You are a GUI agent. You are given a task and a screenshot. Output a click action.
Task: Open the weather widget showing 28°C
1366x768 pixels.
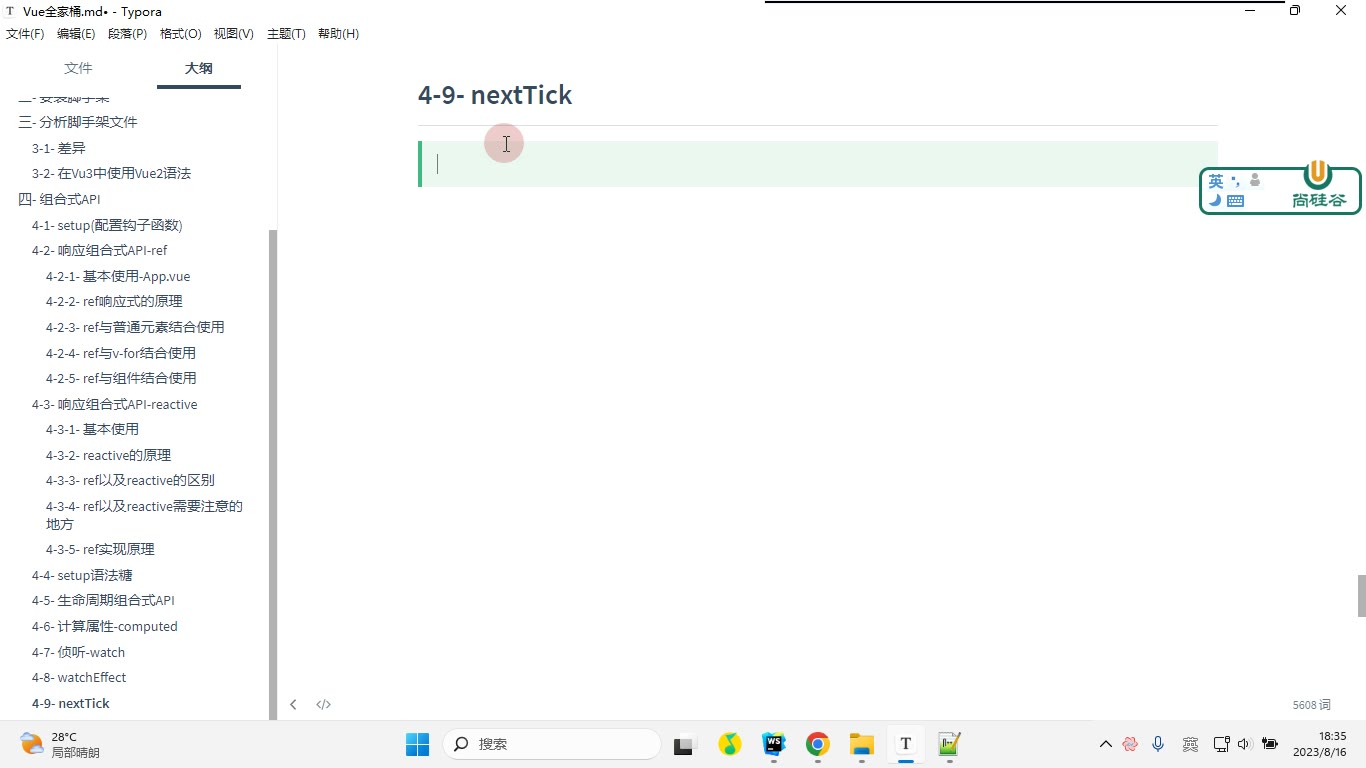pos(60,744)
